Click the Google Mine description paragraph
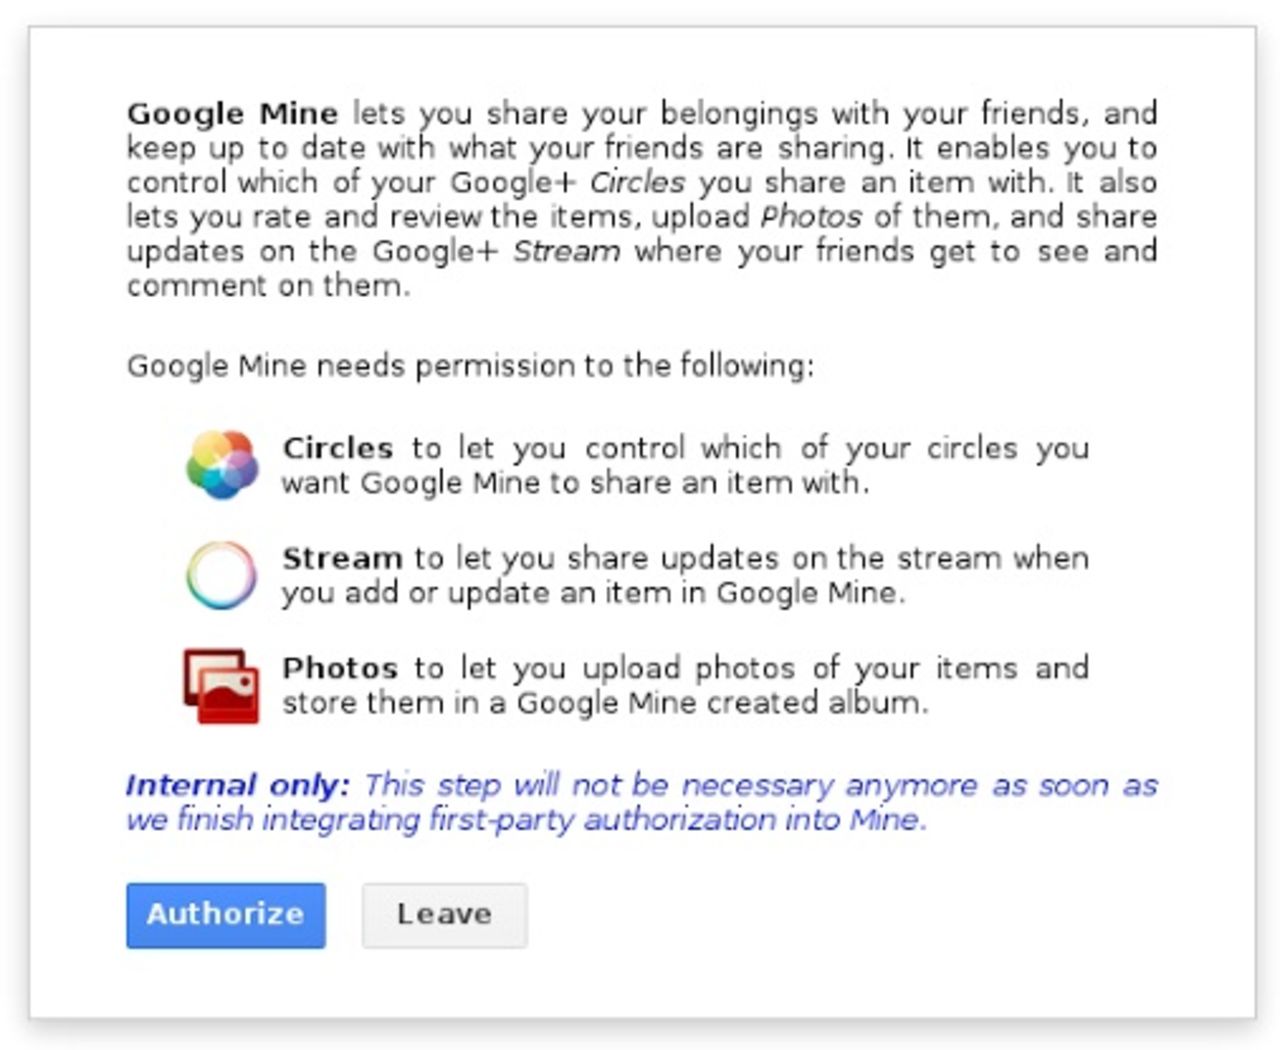 tap(640, 198)
